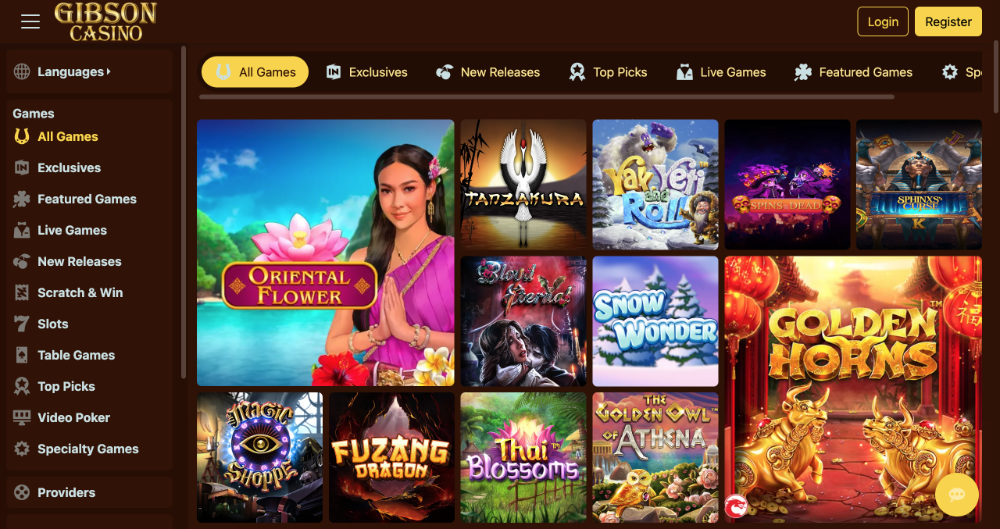The image size is (1000, 529).
Task: Click the Featured Games clover icon in sidebar
Action: (22, 198)
